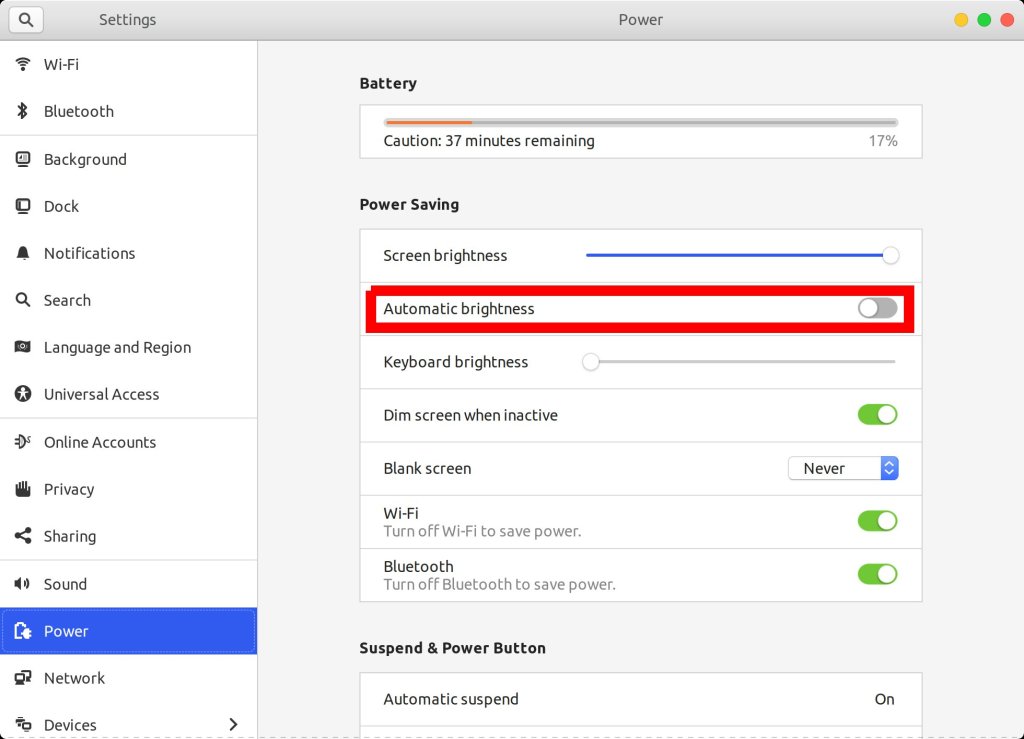Image resolution: width=1024 pixels, height=739 pixels.
Task: Click the Notifications bell icon
Action: point(23,253)
